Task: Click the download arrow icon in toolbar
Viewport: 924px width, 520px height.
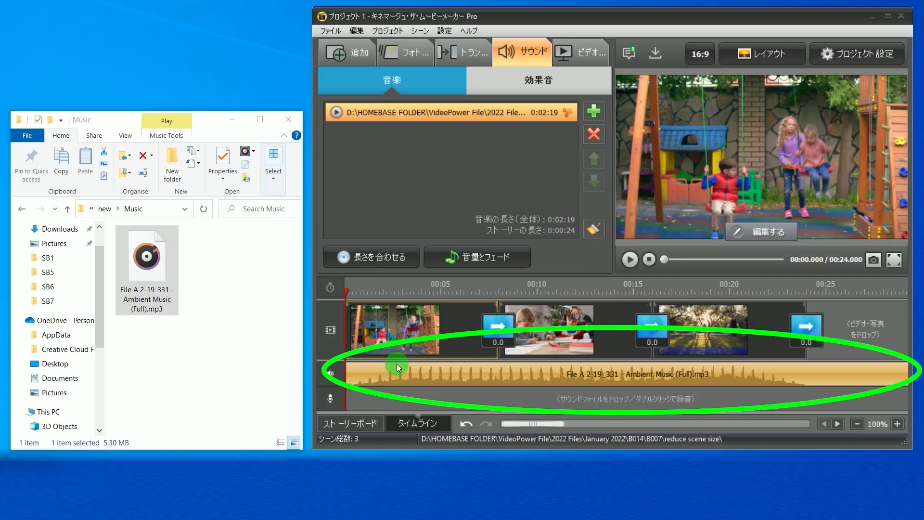Action: (656, 53)
